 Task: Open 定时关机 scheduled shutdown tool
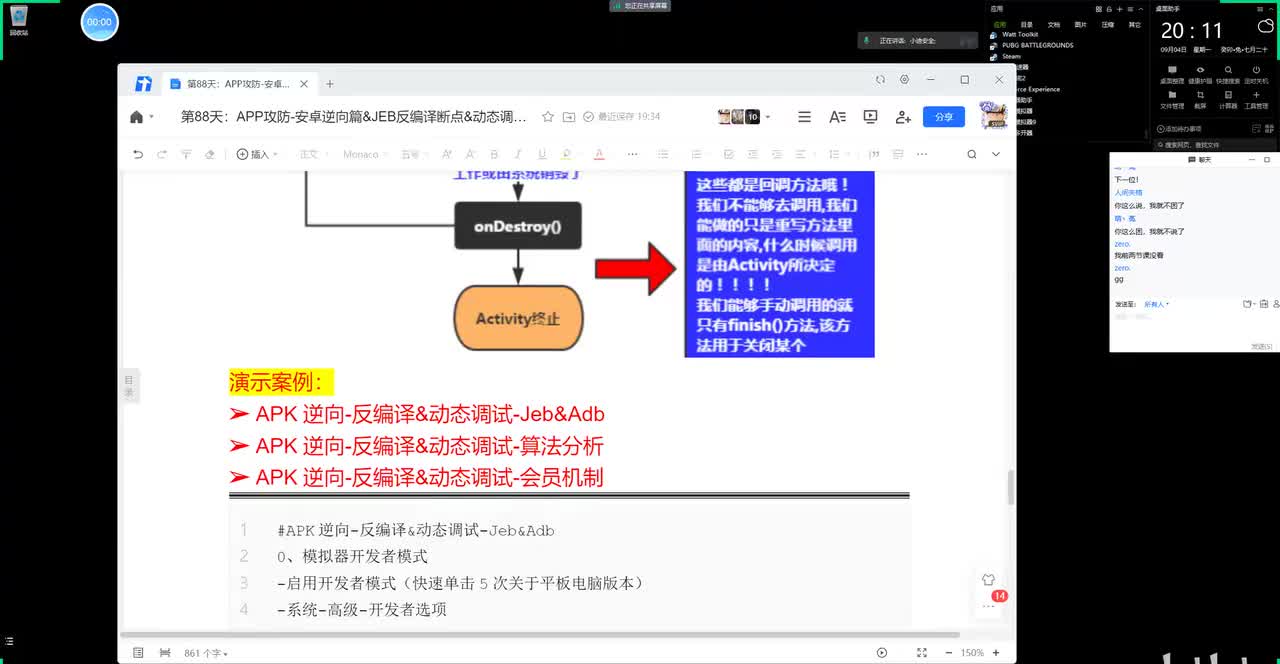[x=1256, y=75]
